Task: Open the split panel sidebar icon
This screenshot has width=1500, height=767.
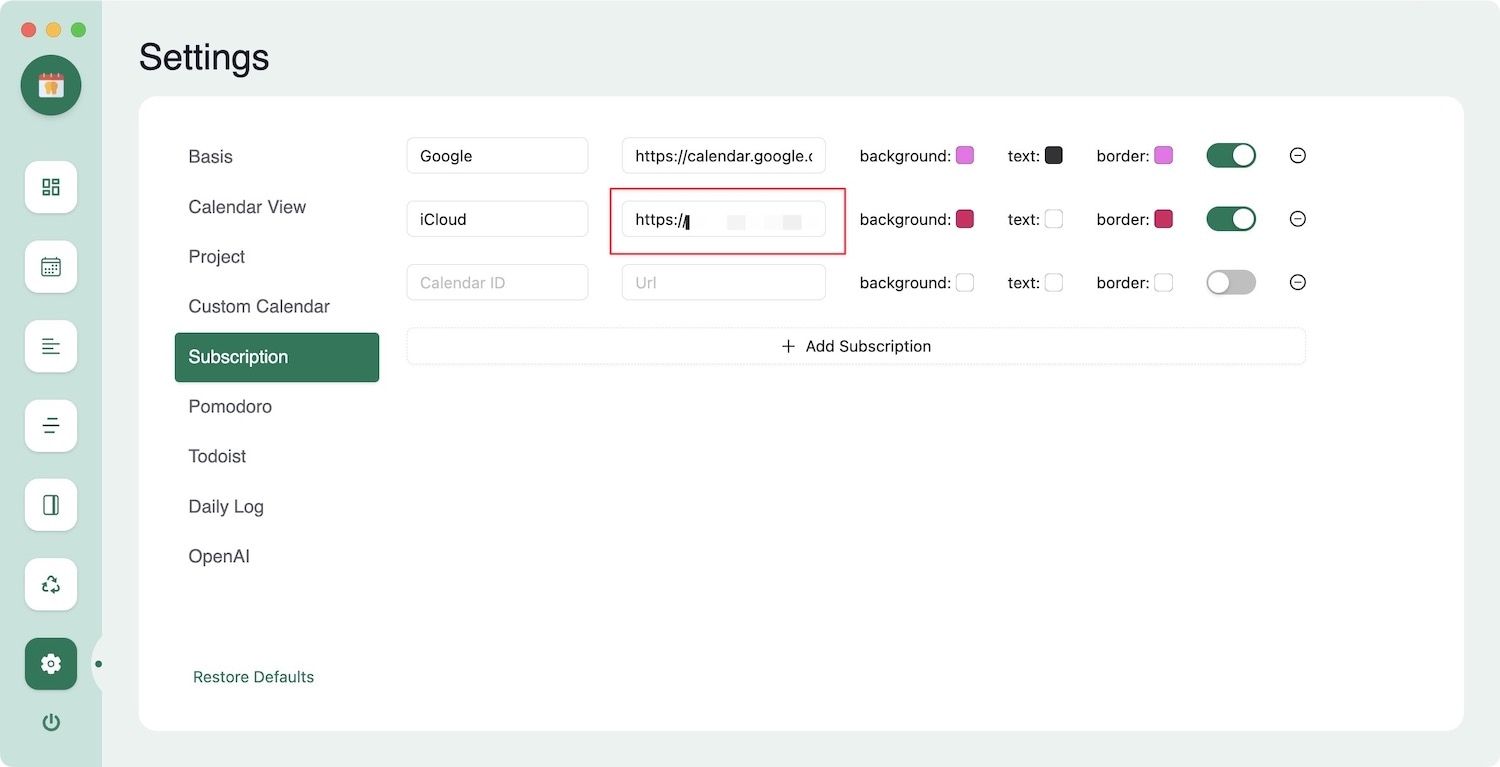Action: pos(51,505)
